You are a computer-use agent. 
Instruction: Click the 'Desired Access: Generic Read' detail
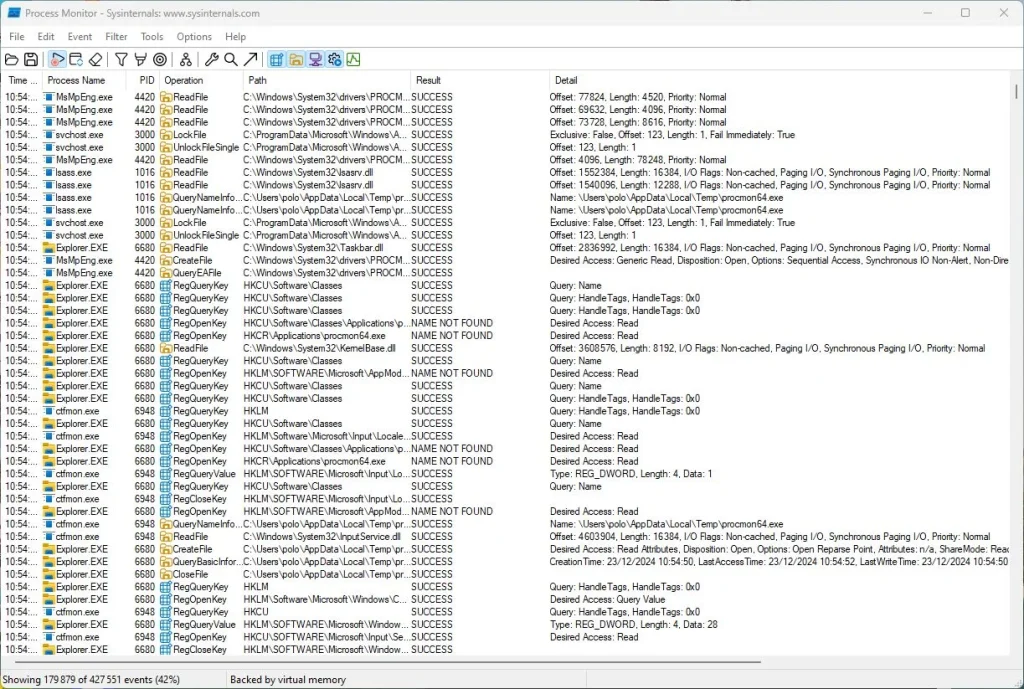tap(779, 261)
